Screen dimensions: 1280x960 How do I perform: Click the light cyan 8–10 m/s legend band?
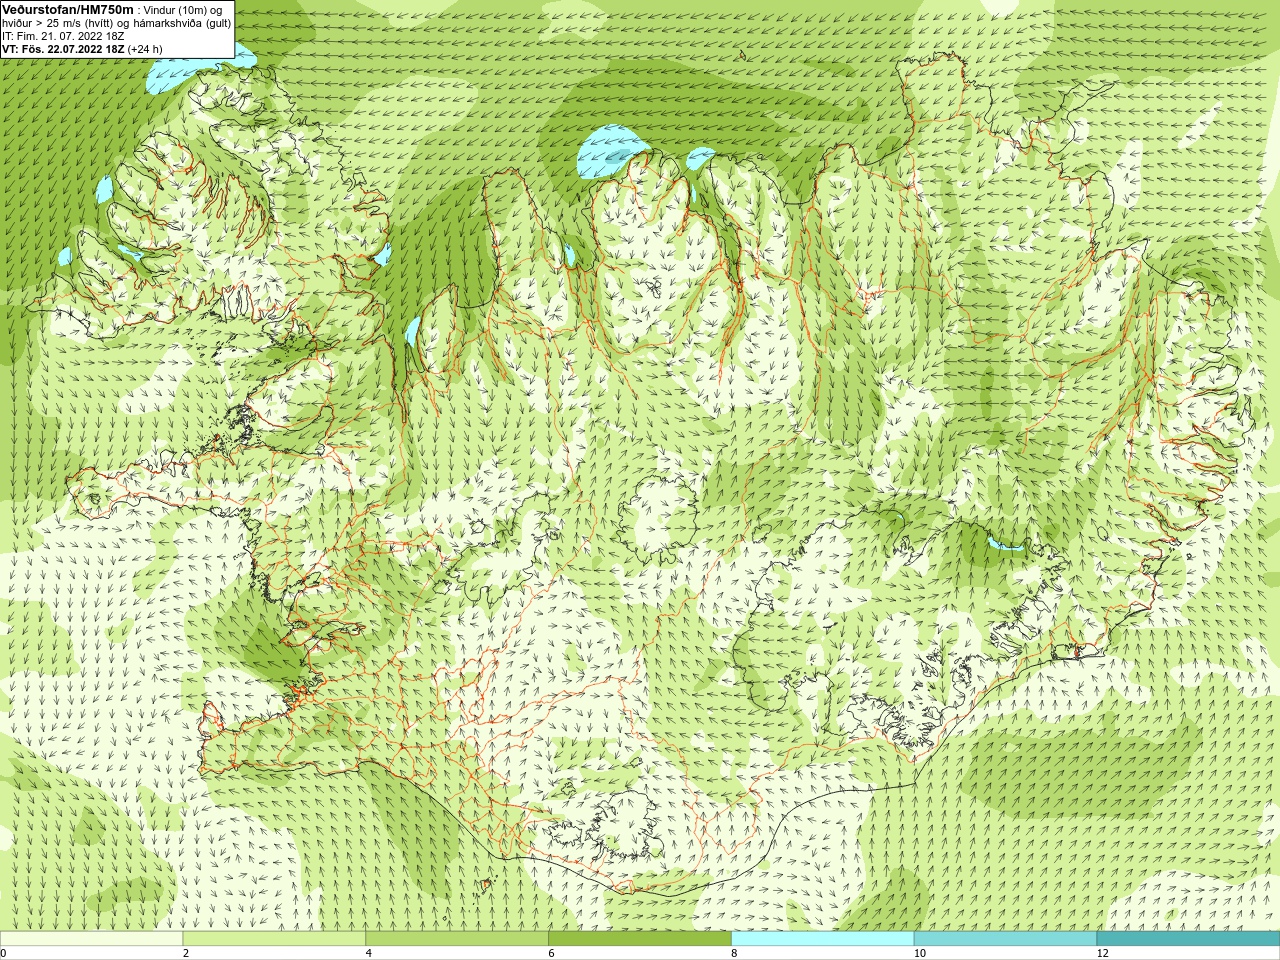pyautogui.click(x=823, y=939)
